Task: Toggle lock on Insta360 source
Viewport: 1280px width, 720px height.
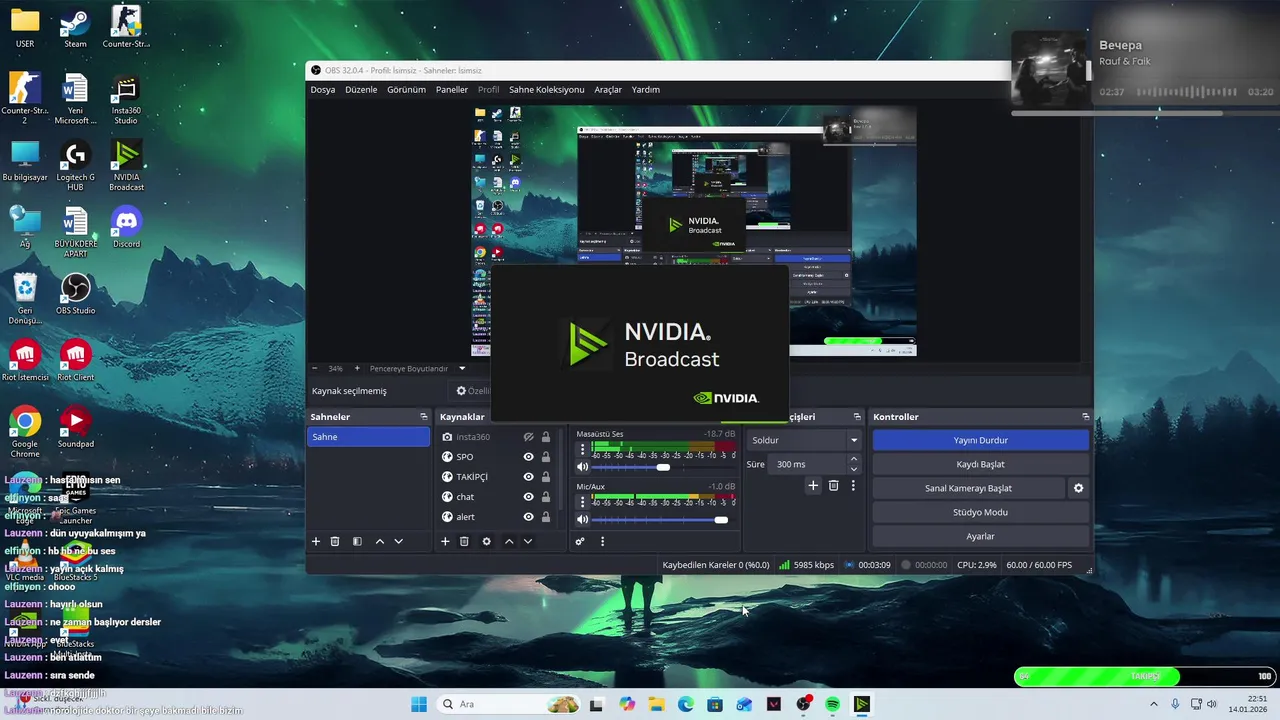Action: pos(546,437)
